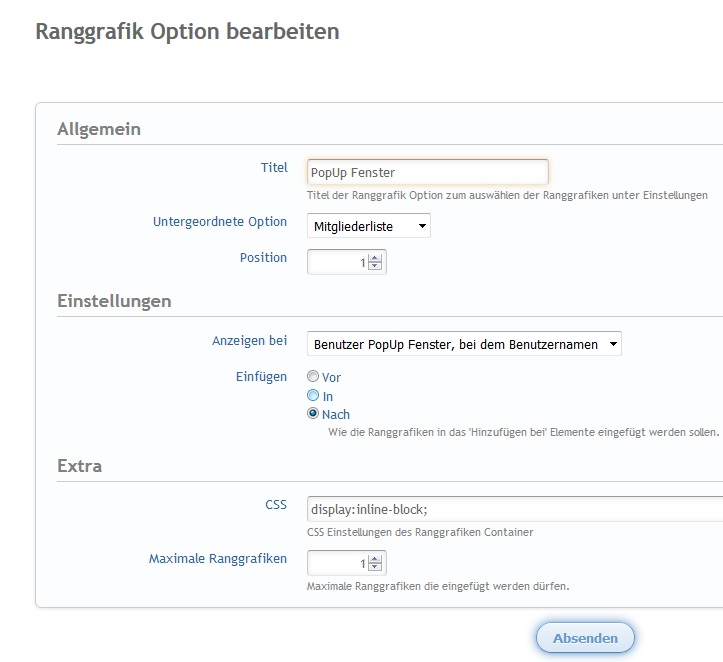Screen dimensions: 723x662
Task: Click the 'Maximale Ranggrafiken' label
Action: tap(217, 559)
